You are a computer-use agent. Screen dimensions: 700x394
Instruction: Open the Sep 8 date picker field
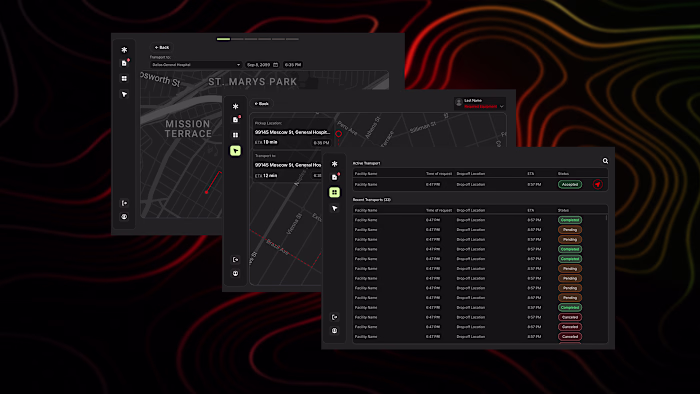tap(262, 65)
